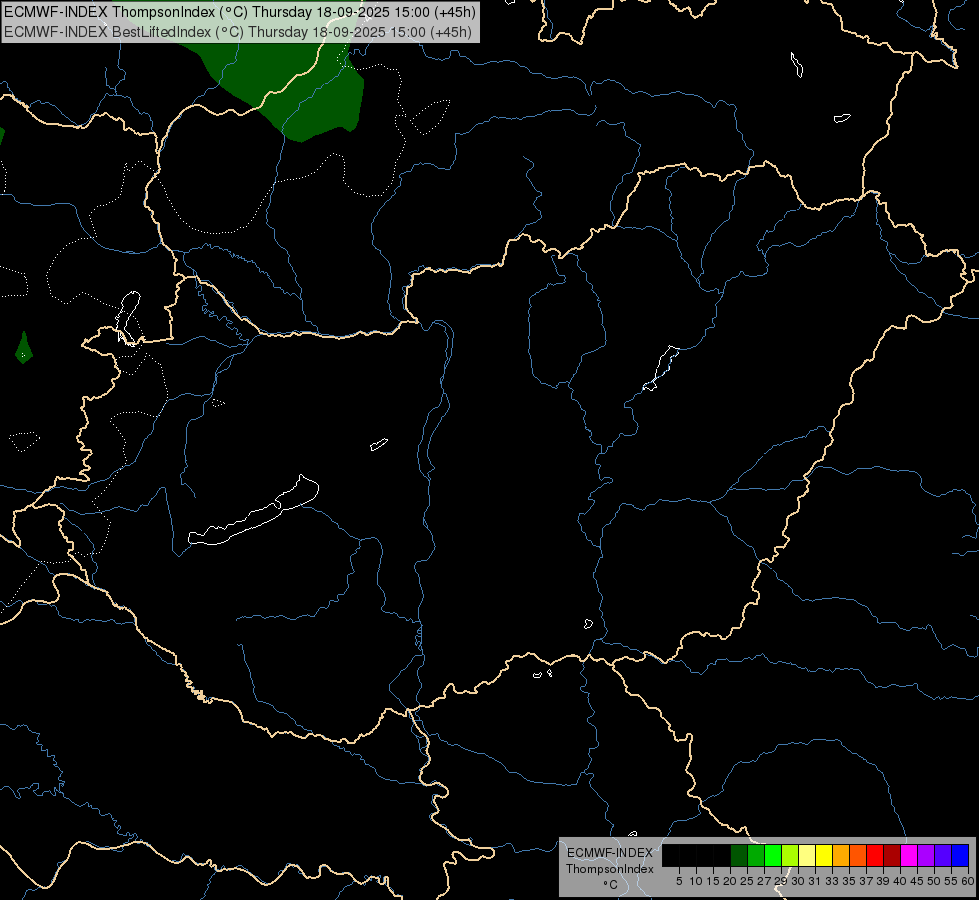Viewport: 979px width, 900px height.
Task: Click the red 37–39 legend swatch
Action: [875, 855]
